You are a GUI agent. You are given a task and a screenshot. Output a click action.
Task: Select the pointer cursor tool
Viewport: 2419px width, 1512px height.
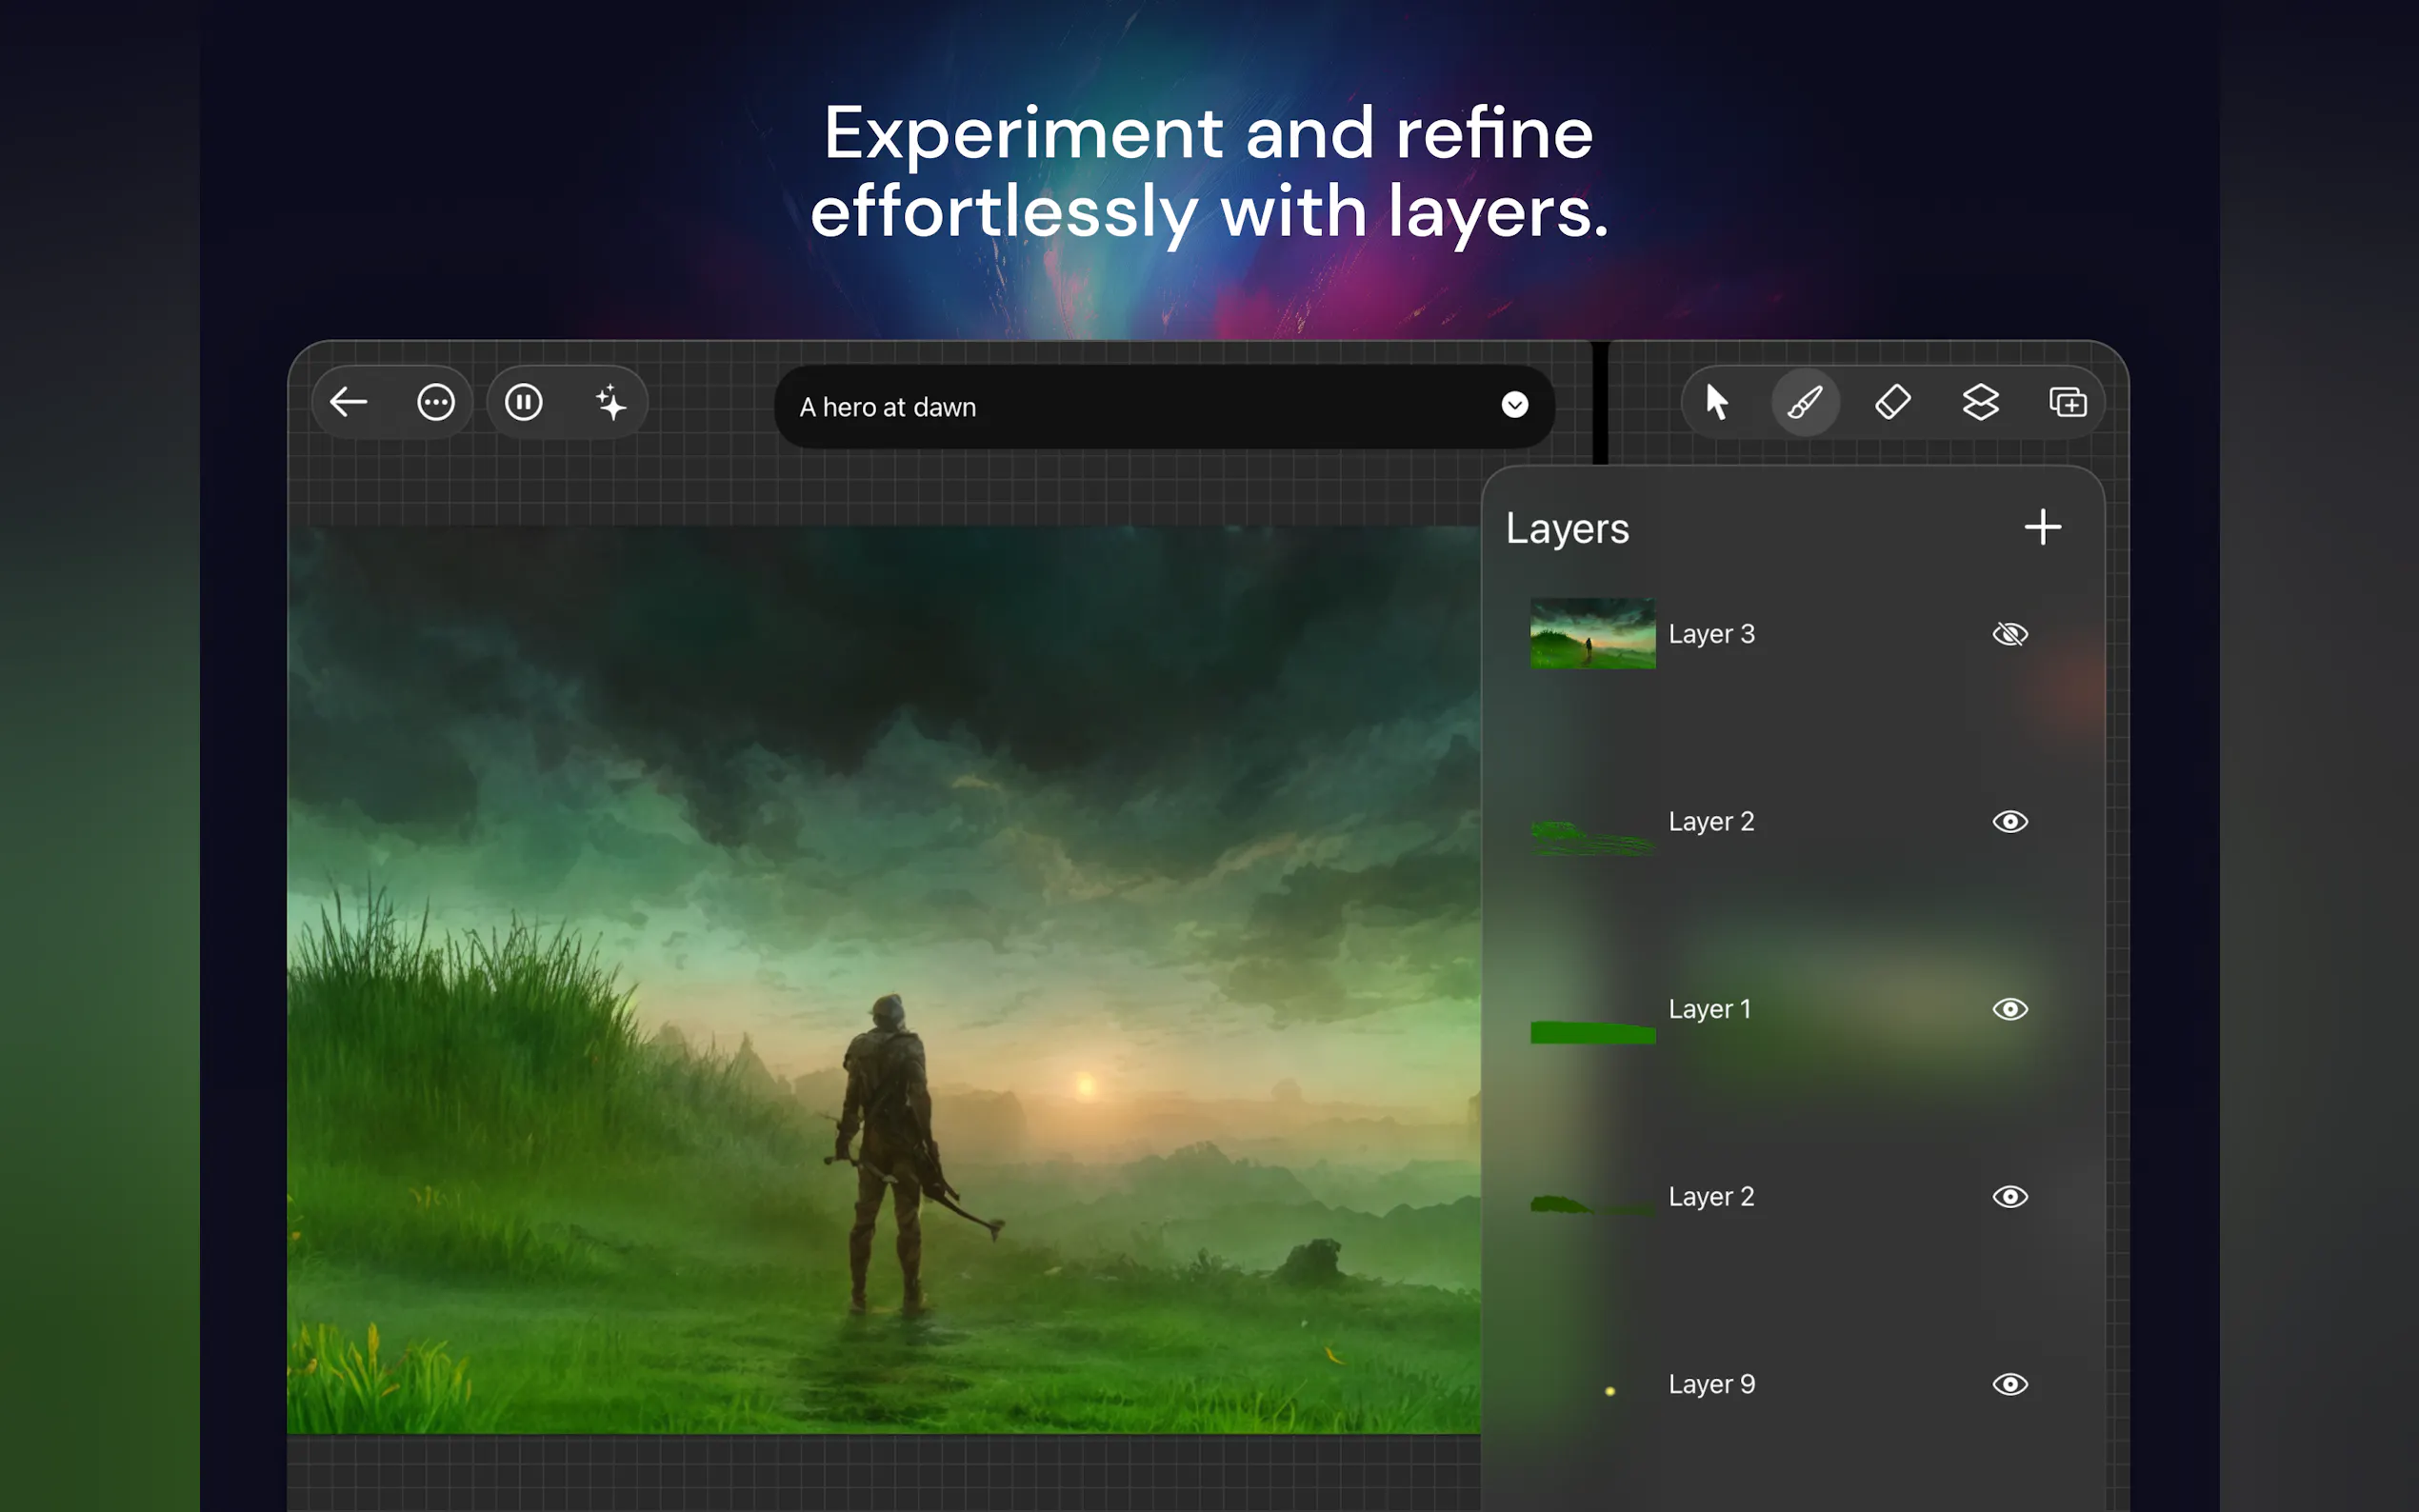(1716, 403)
